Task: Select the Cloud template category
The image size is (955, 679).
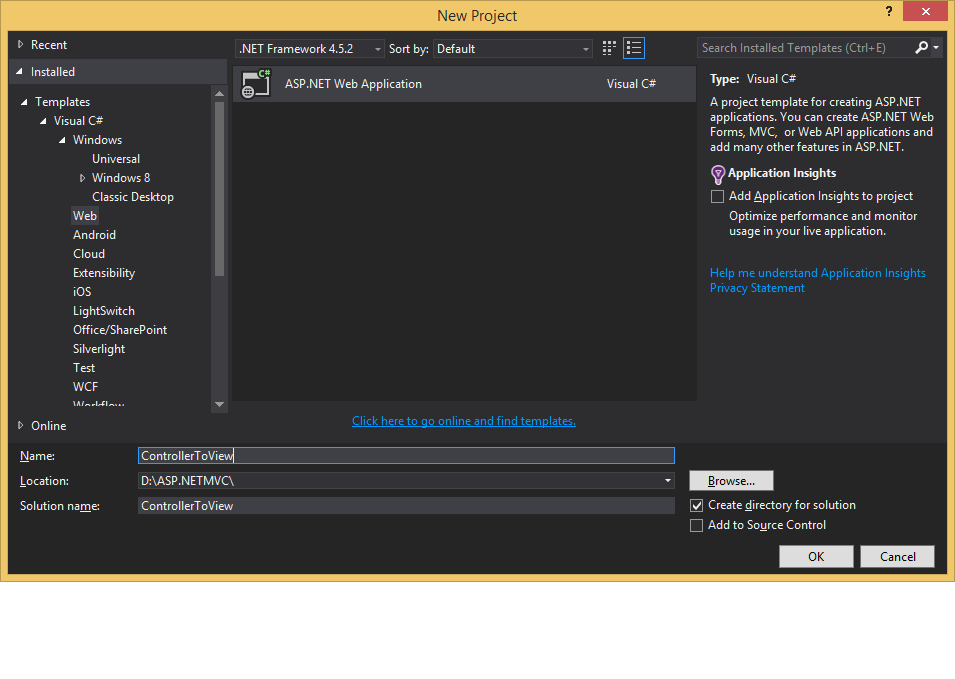Action: (89, 254)
